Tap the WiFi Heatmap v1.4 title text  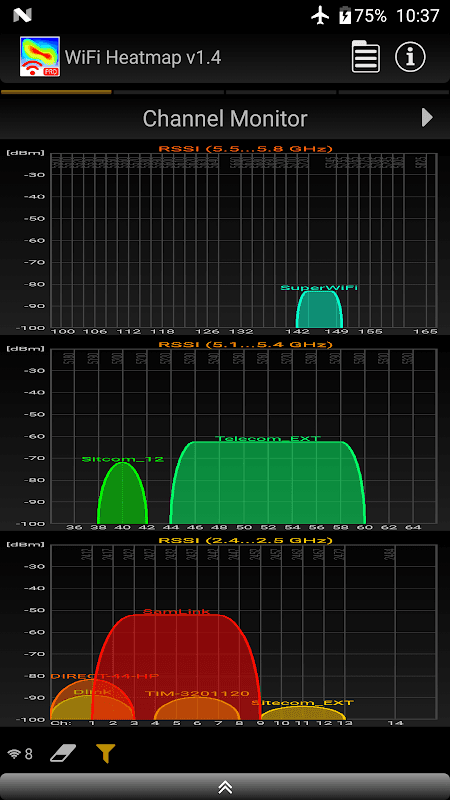143,57
